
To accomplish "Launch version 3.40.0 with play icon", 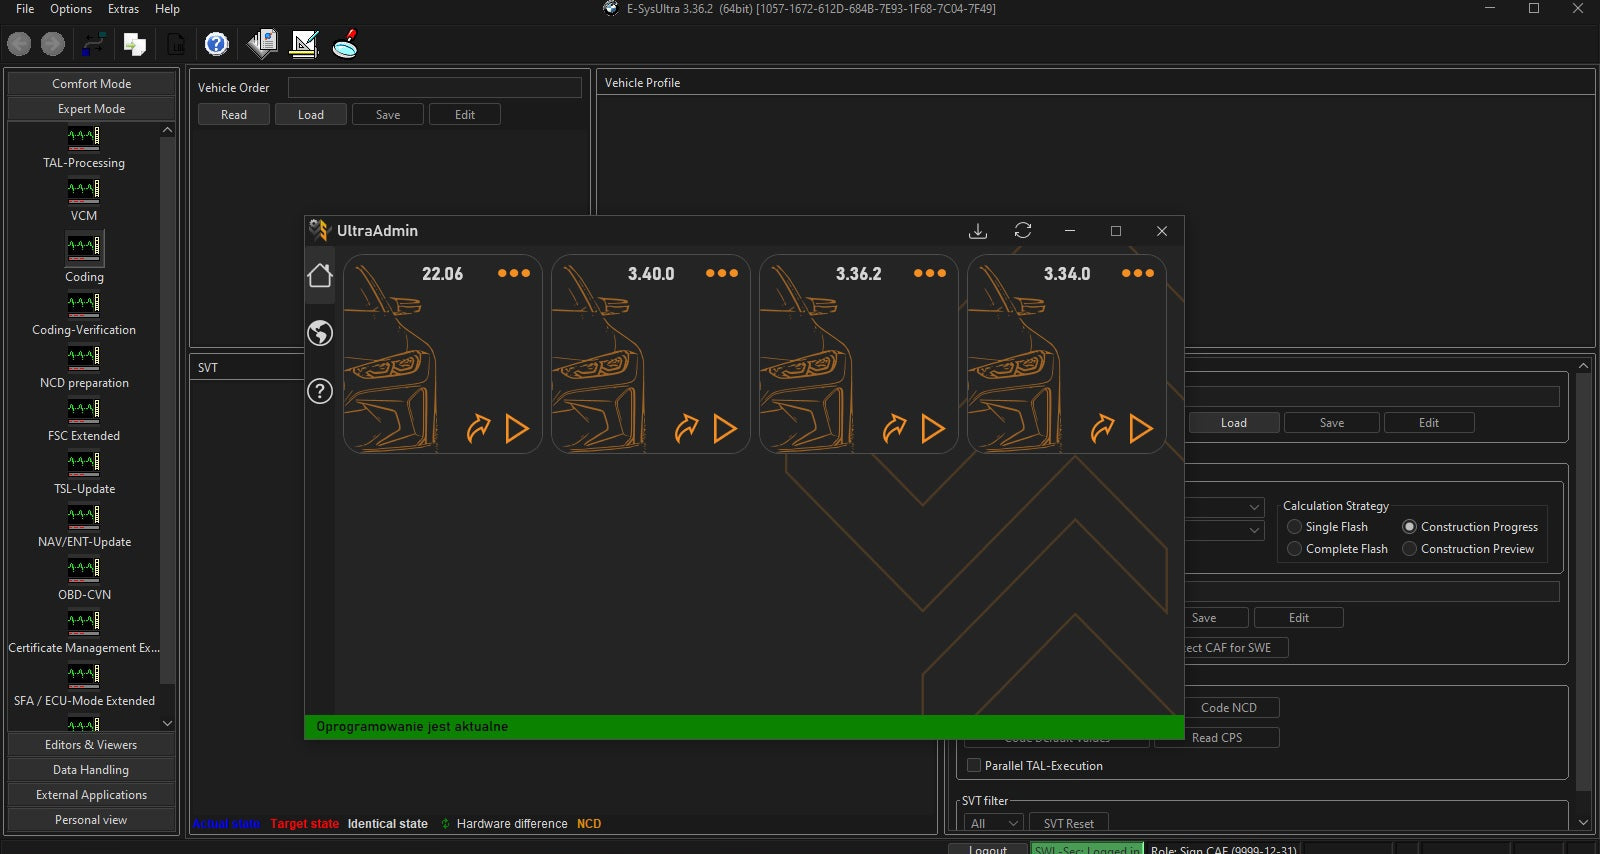I will (x=725, y=429).
